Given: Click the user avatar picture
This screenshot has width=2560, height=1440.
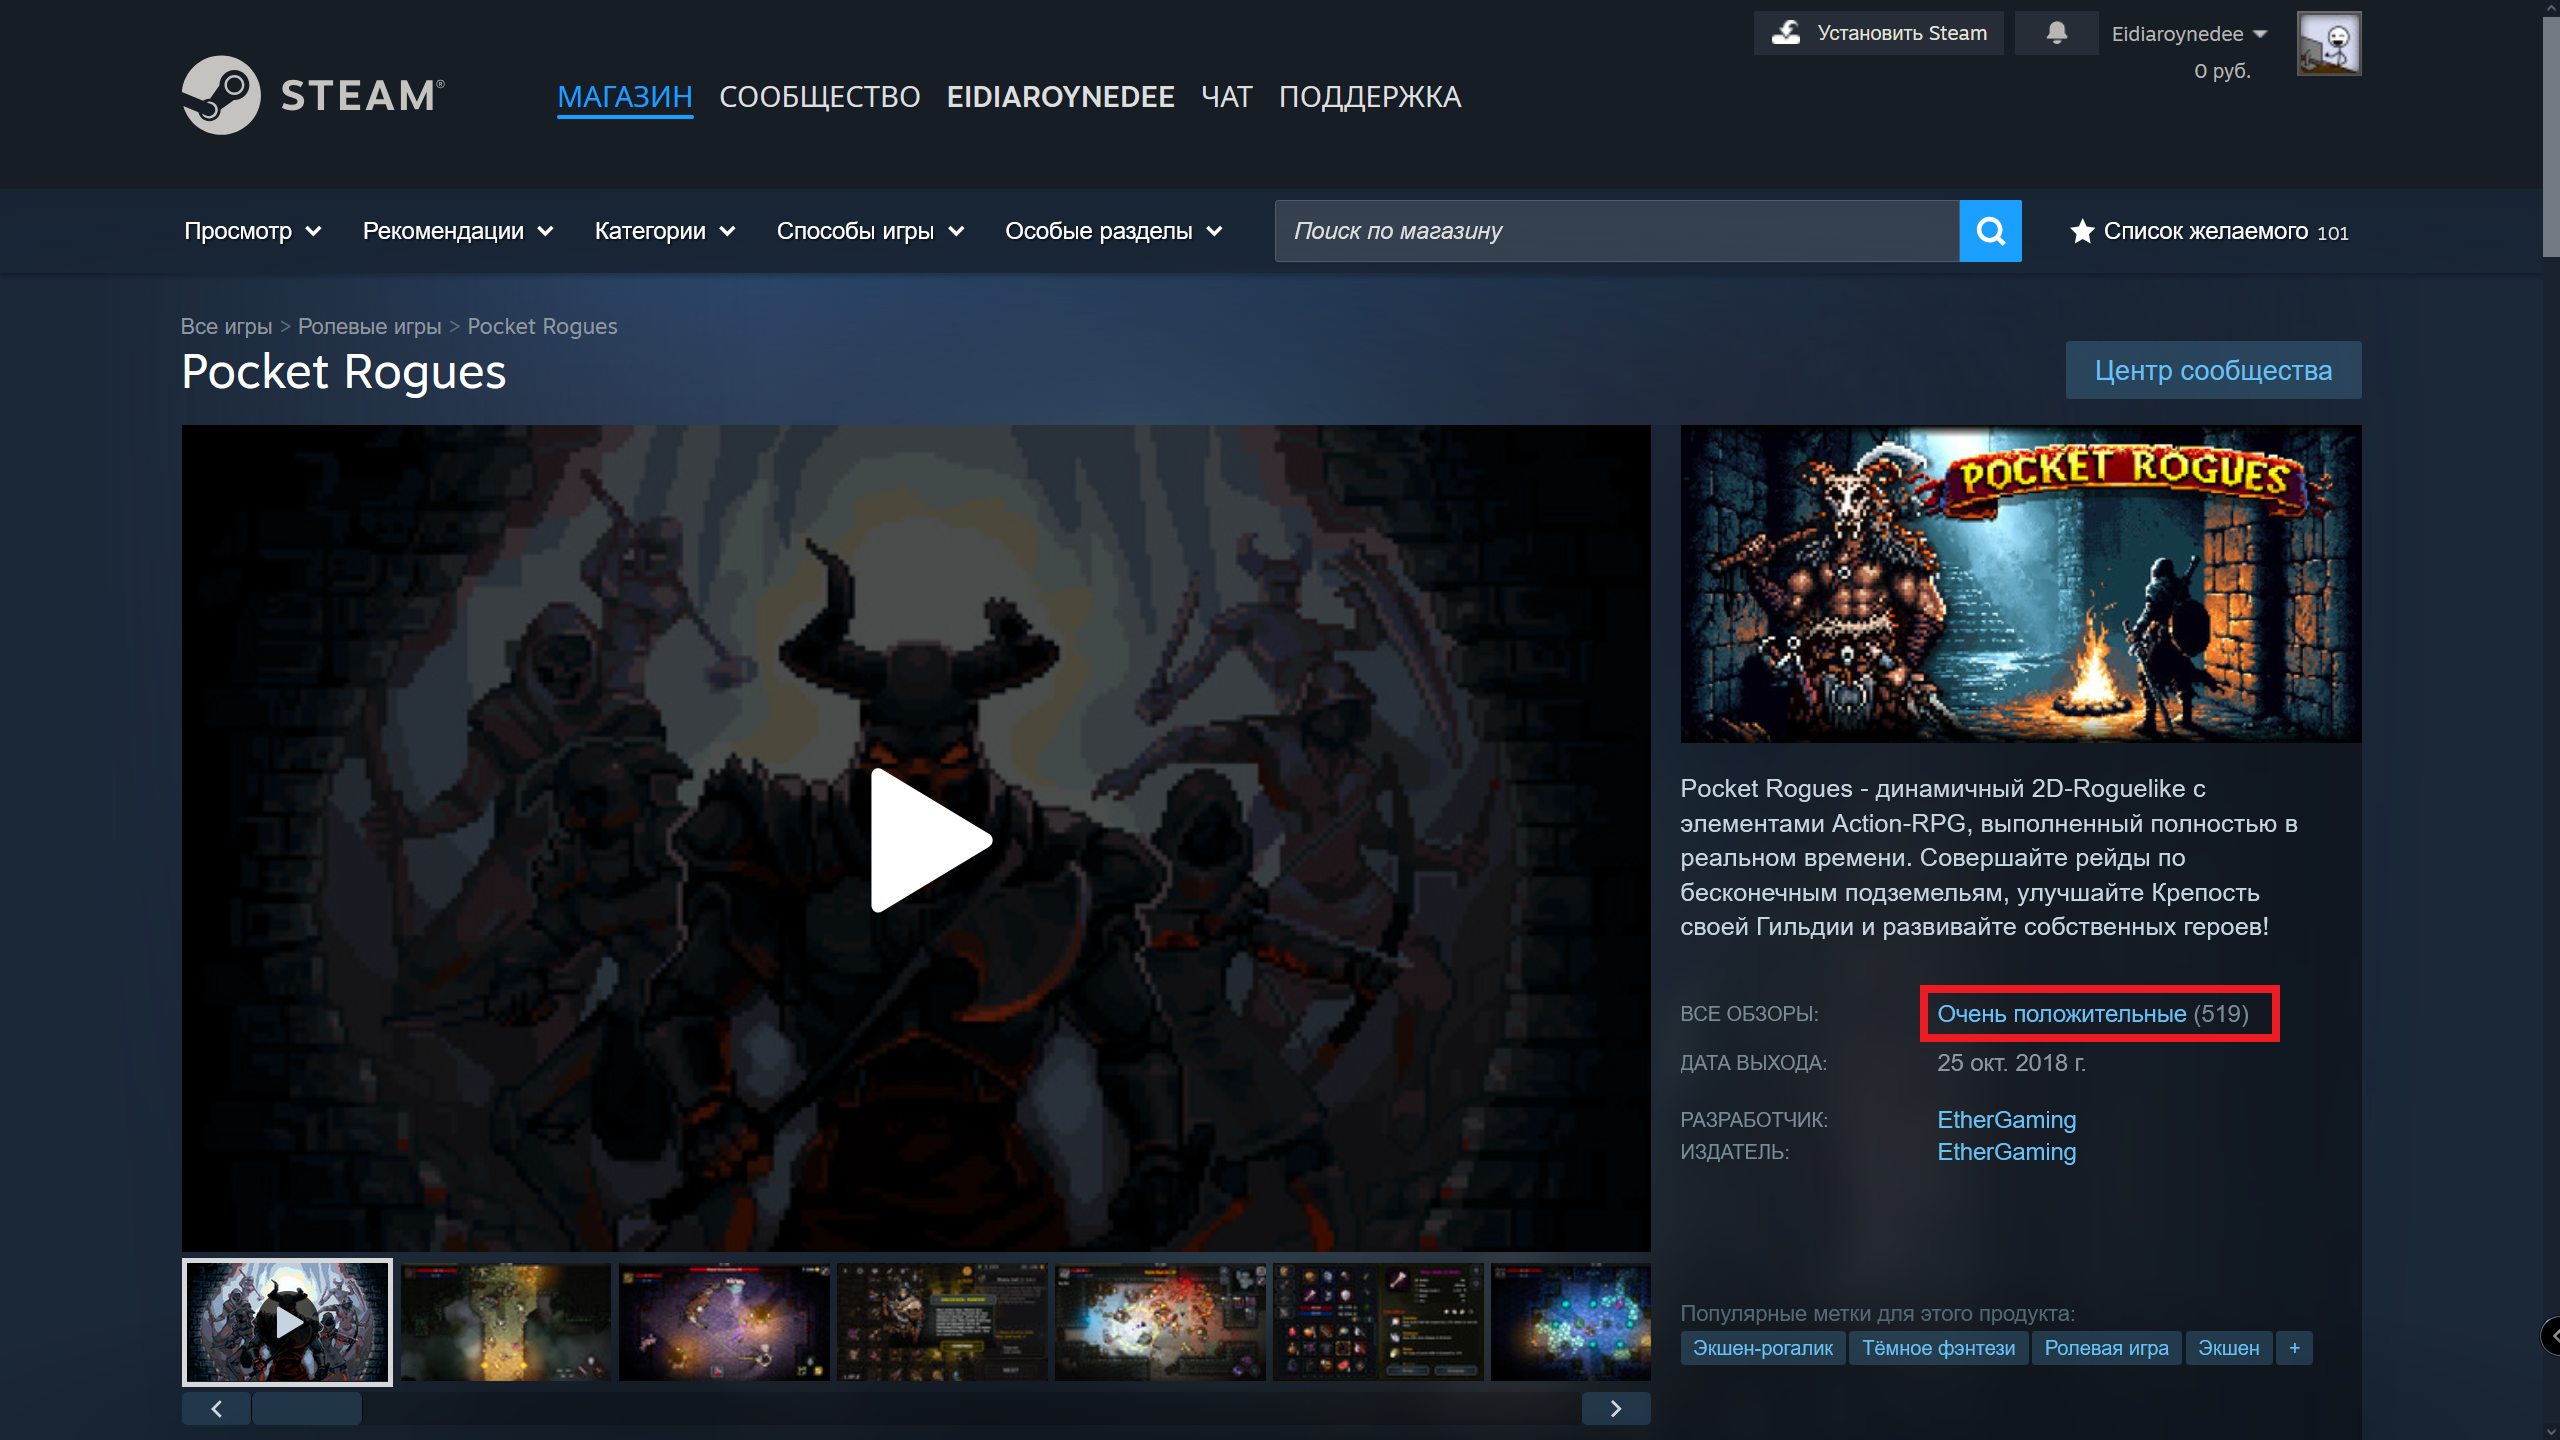Looking at the screenshot, I should (x=2328, y=44).
